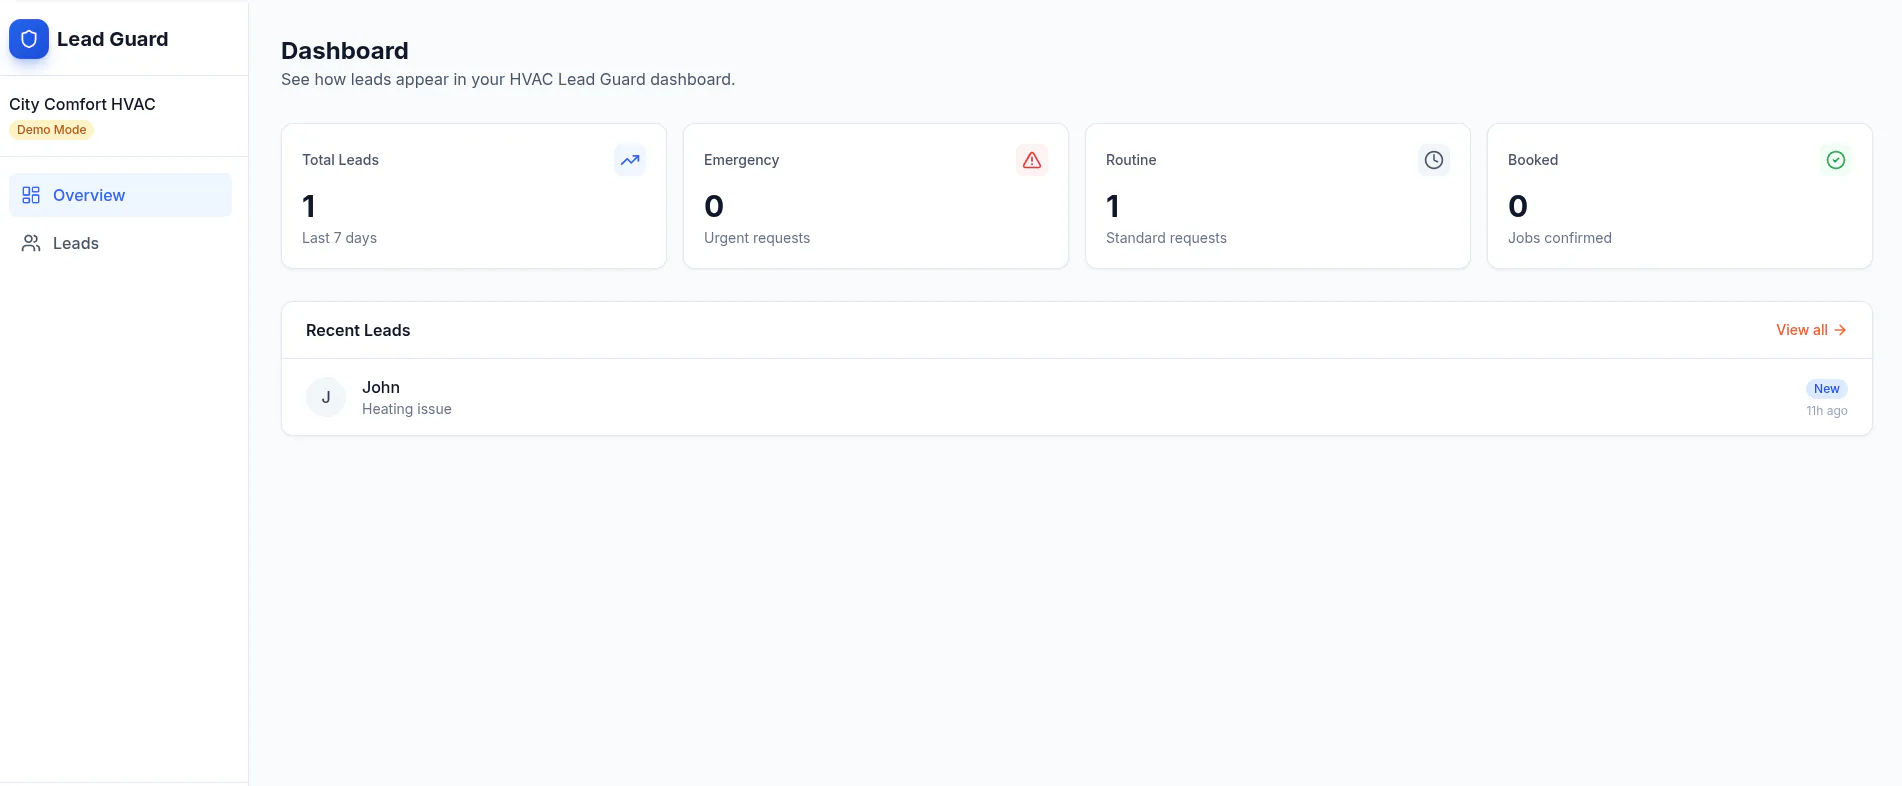The height and width of the screenshot is (786, 1902).
Task: Click the Booked green checkmark icon
Action: pyautogui.click(x=1836, y=160)
